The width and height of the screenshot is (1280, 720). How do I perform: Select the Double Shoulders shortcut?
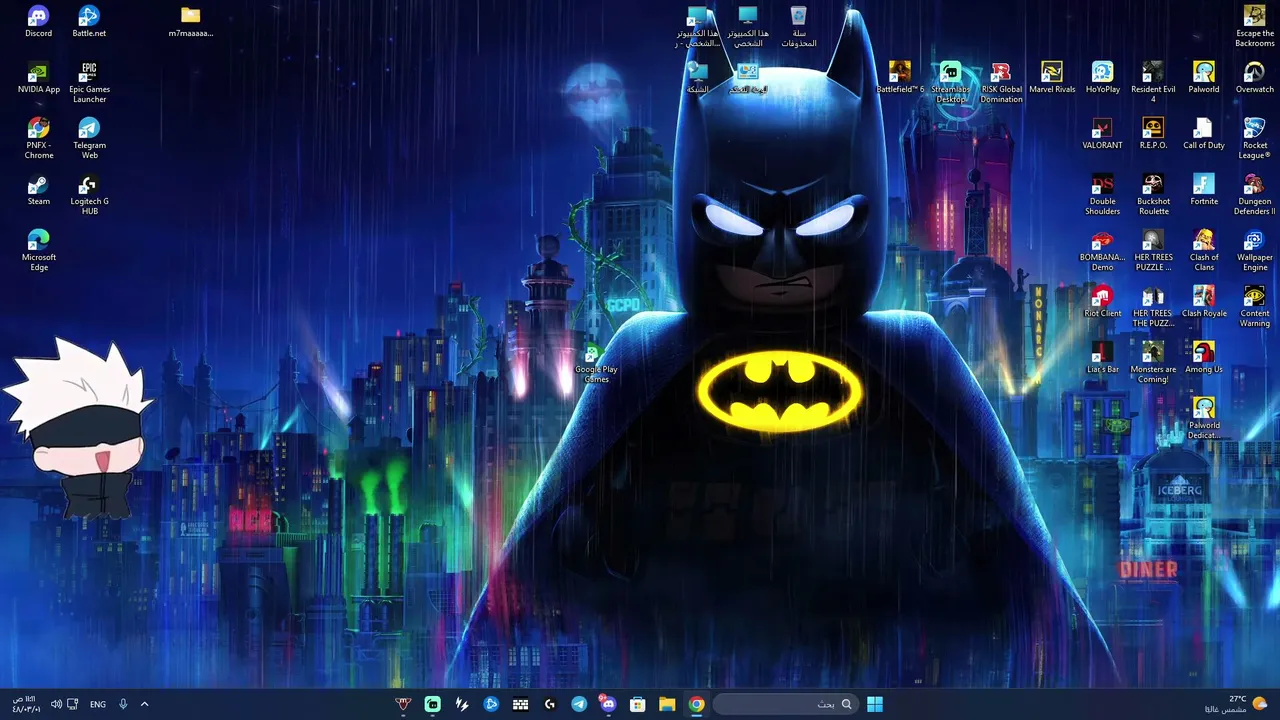coord(1102,194)
